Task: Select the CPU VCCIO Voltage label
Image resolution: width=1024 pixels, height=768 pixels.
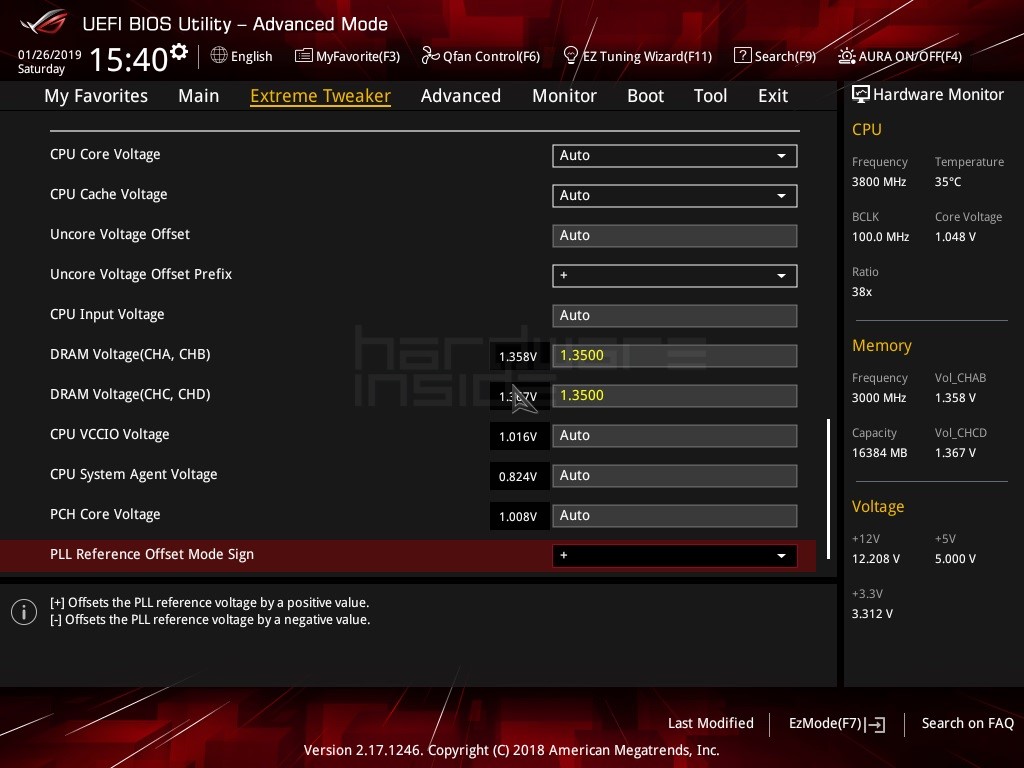Action: tap(110, 434)
